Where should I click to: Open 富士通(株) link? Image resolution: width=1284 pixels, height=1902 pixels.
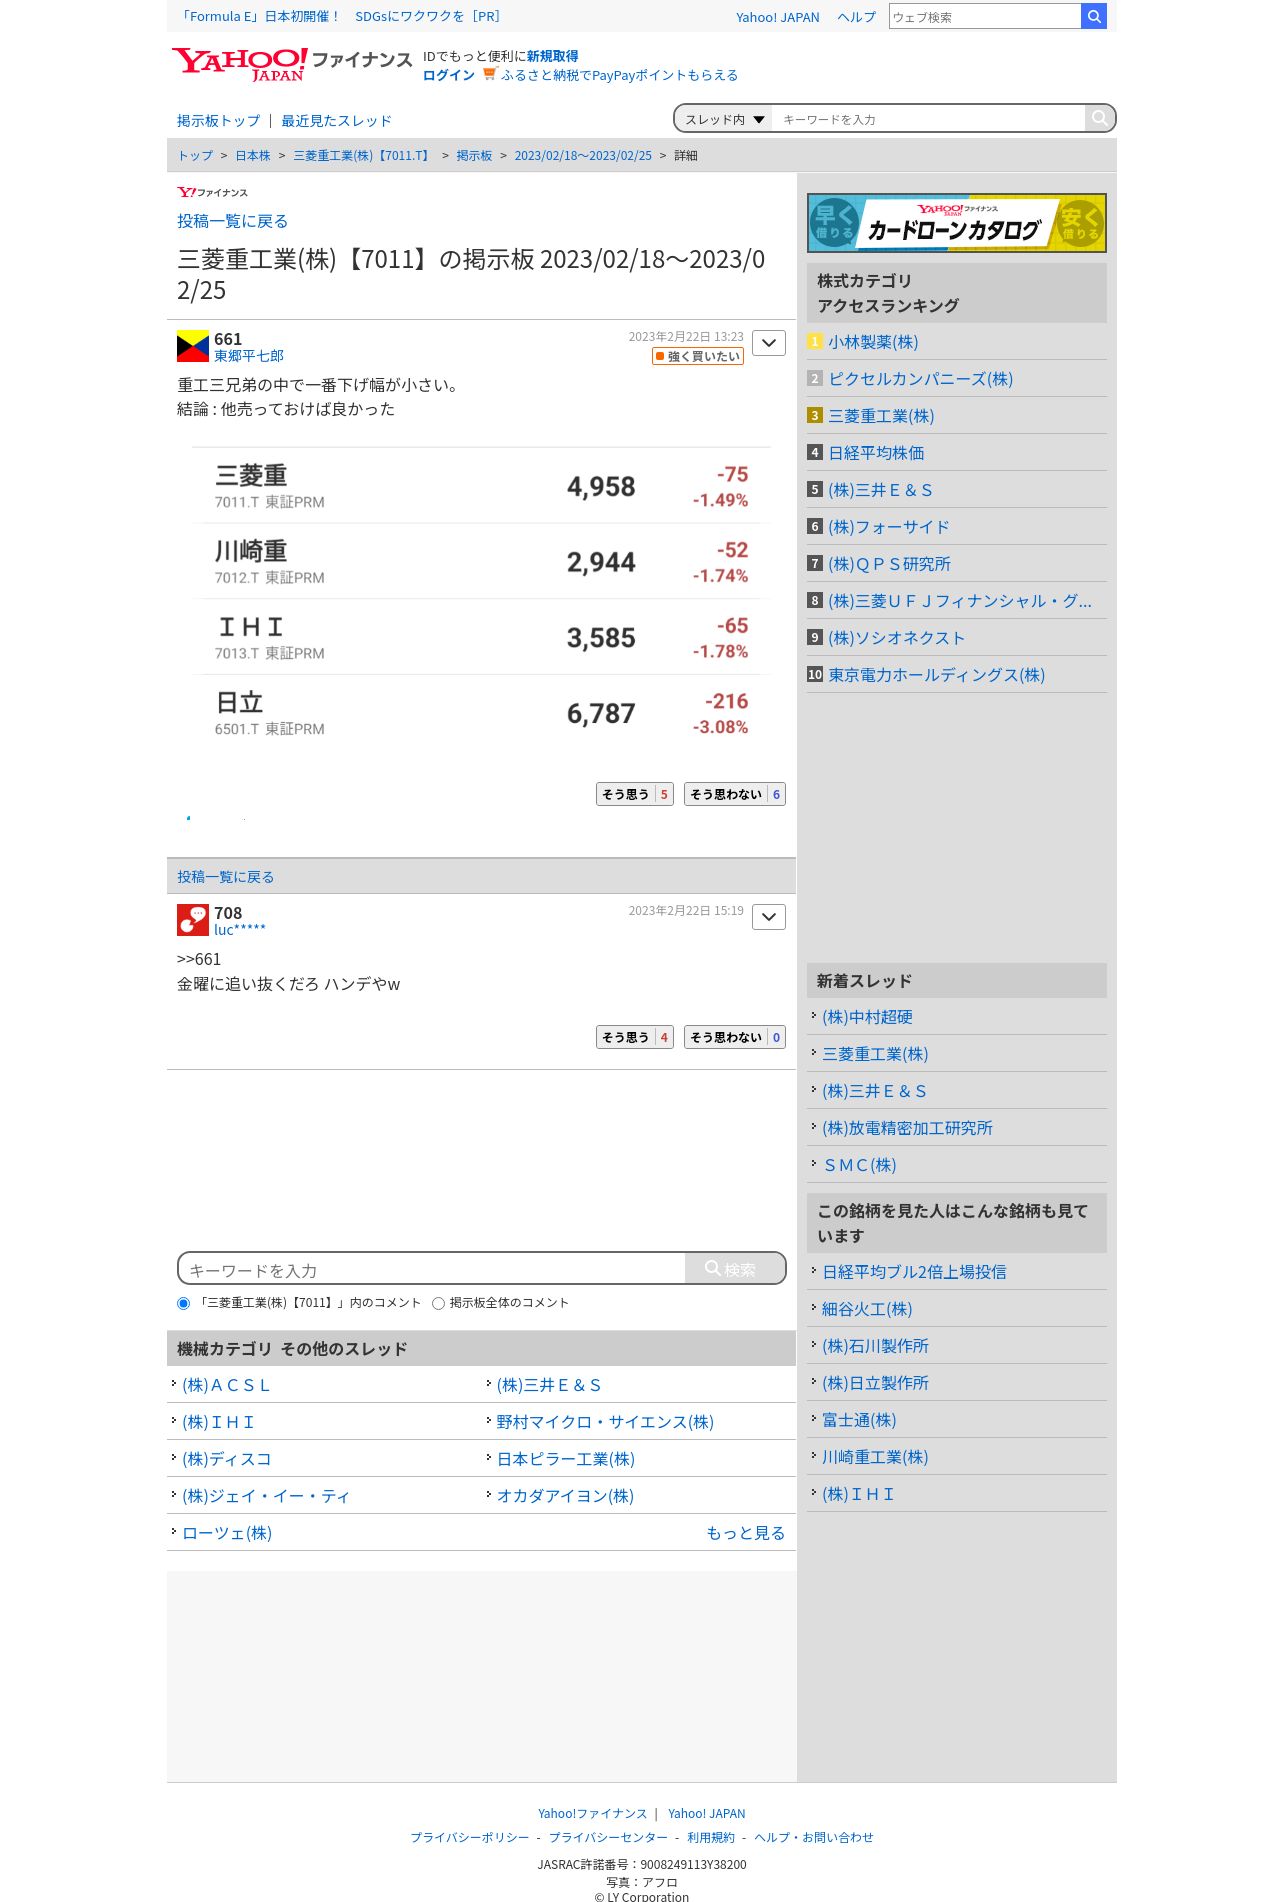859,1420
